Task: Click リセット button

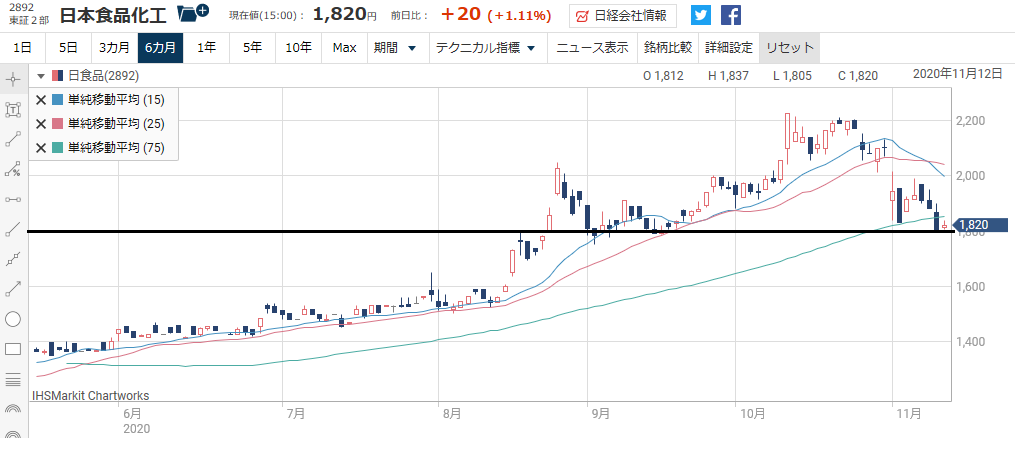Action: tap(790, 48)
